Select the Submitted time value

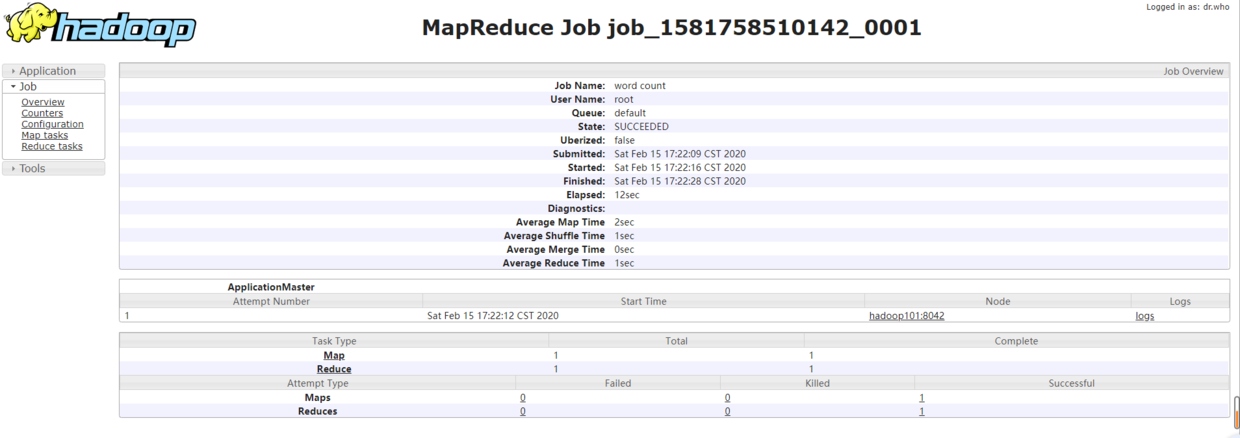pyautogui.click(x=680, y=154)
